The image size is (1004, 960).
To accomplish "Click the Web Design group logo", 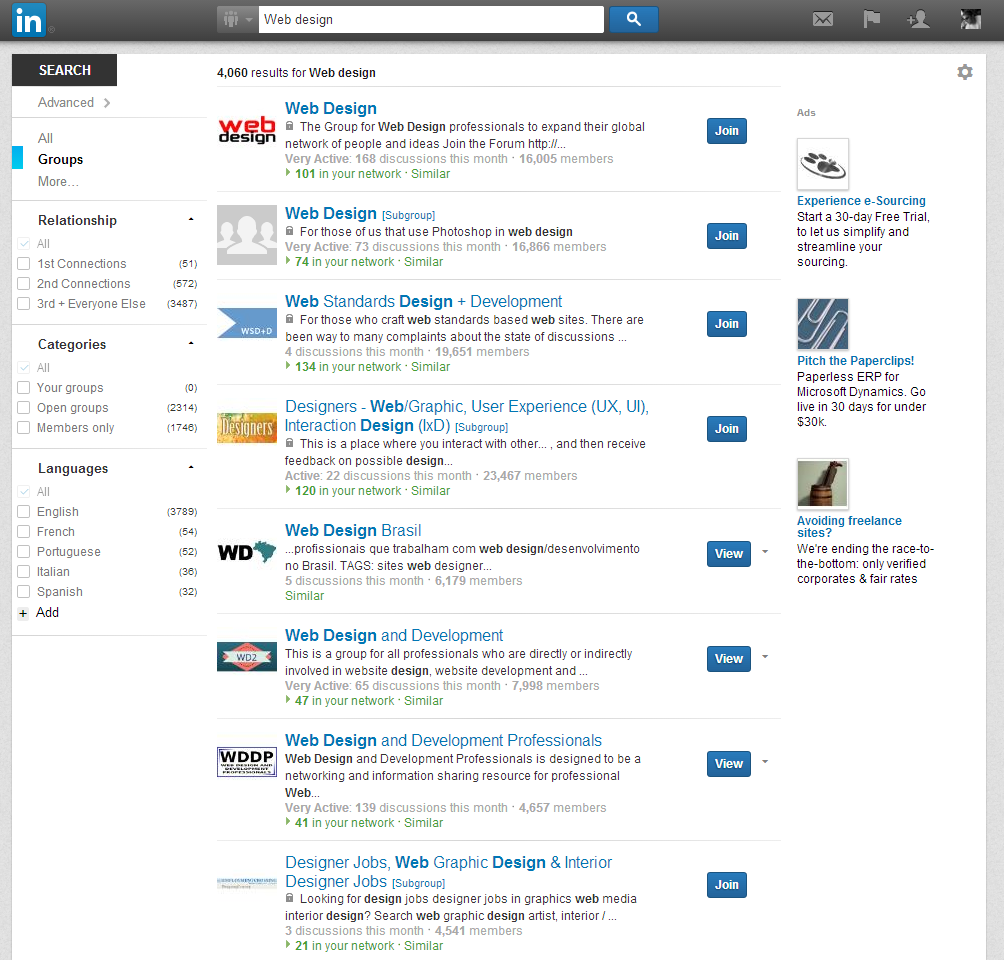I will tap(247, 130).
